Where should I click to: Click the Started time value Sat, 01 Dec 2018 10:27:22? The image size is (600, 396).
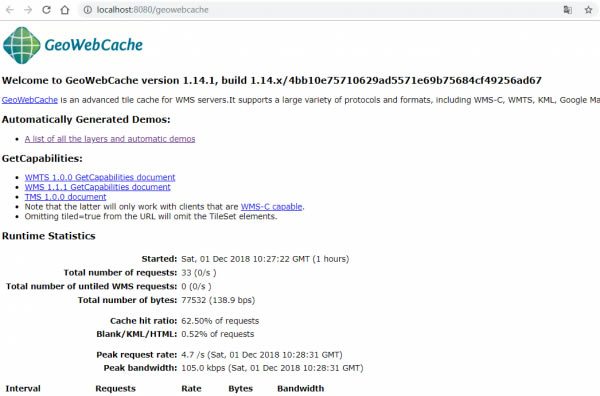point(265,259)
